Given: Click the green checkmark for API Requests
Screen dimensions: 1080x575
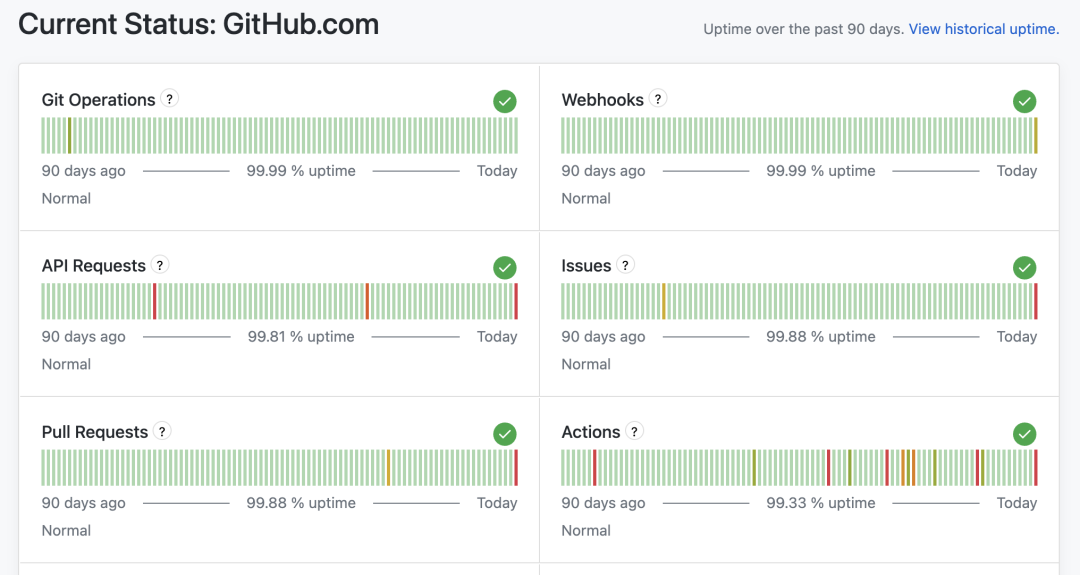Looking at the screenshot, I should click(x=505, y=267).
